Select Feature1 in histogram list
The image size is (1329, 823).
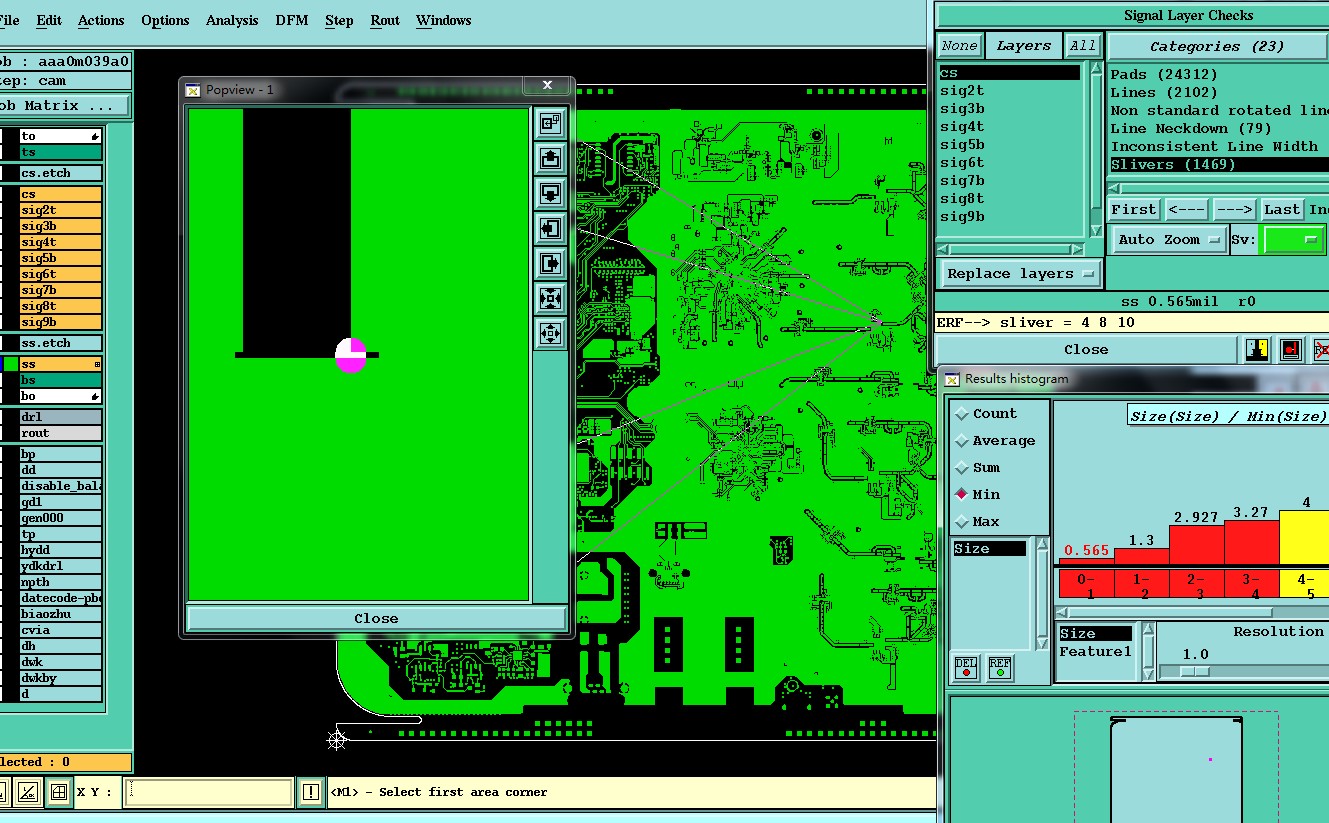[x=1096, y=652]
